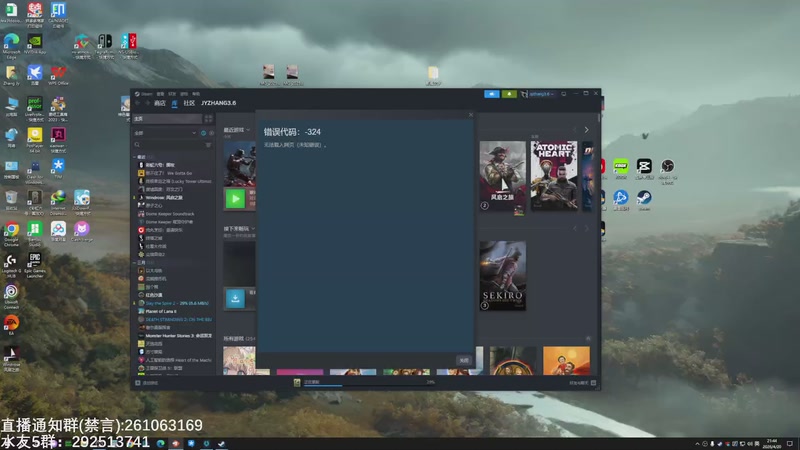Open Logitech G HUB desktop icon
Viewport: 800px width, 450px height.
[x=11, y=265]
